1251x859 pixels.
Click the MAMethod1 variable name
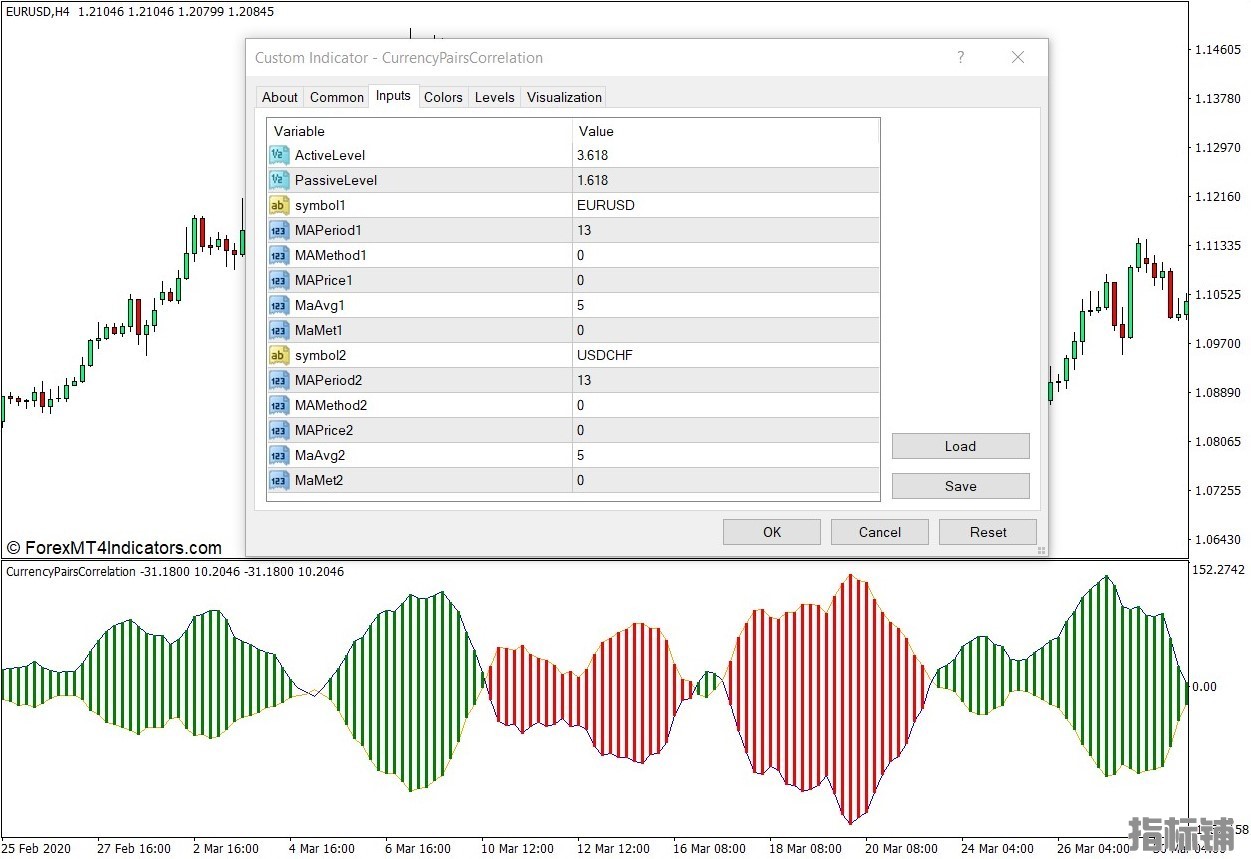[x=331, y=255]
